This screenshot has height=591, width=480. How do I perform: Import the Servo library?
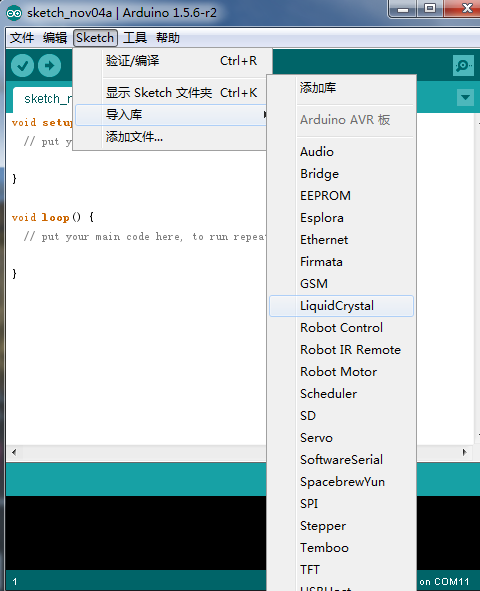[341, 438]
